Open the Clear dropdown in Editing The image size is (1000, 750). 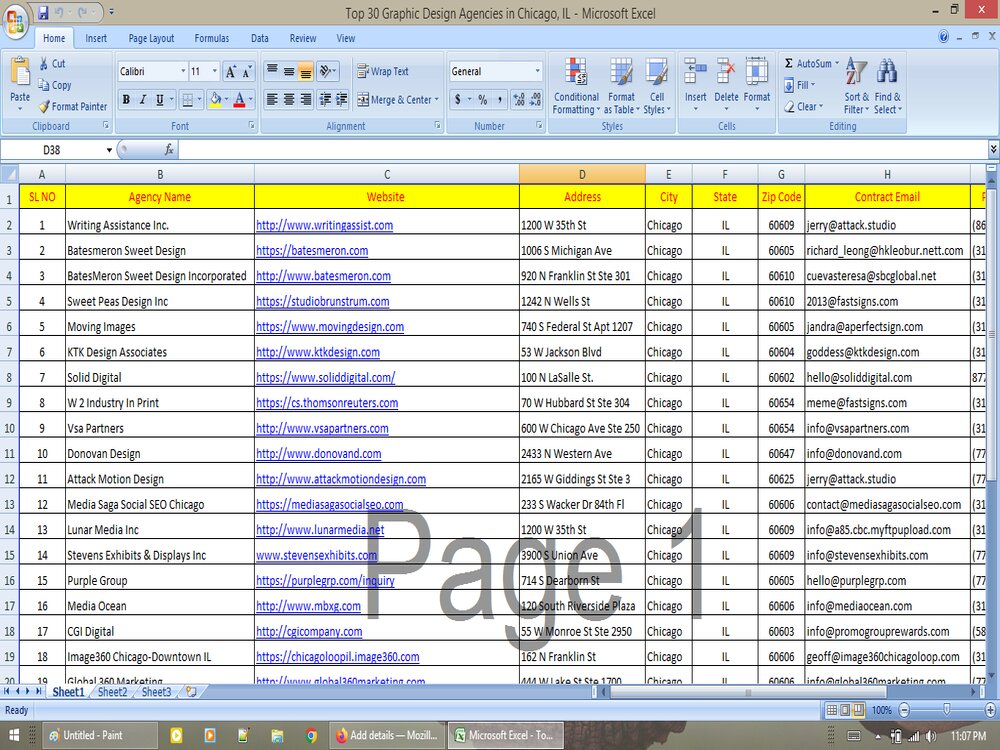point(804,107)
